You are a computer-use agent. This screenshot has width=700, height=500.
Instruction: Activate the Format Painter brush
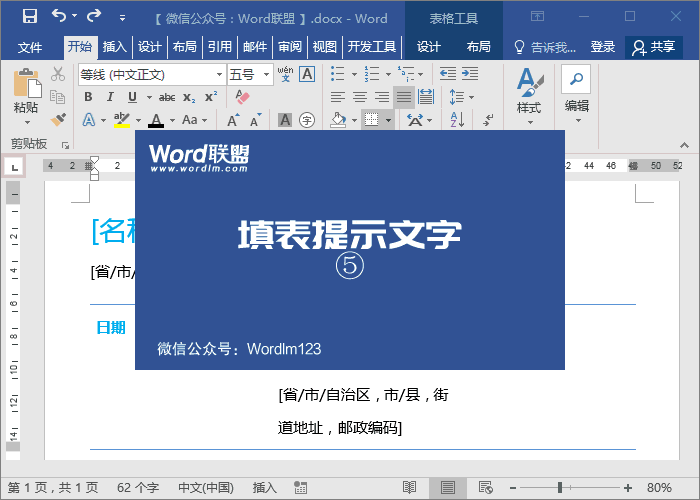58,120
